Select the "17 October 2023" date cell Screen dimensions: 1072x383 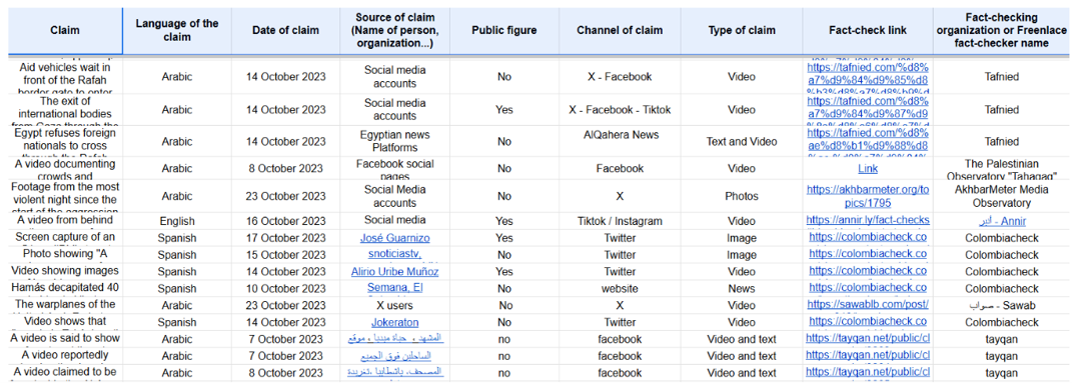286,237
